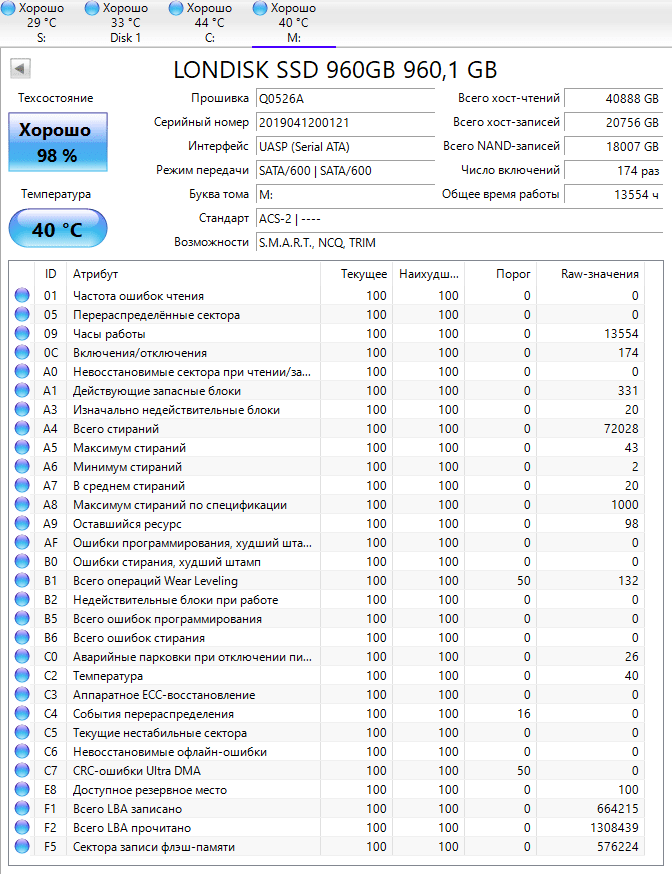
Task: Click the Raw-значения column header
Action: click(591, 274)
